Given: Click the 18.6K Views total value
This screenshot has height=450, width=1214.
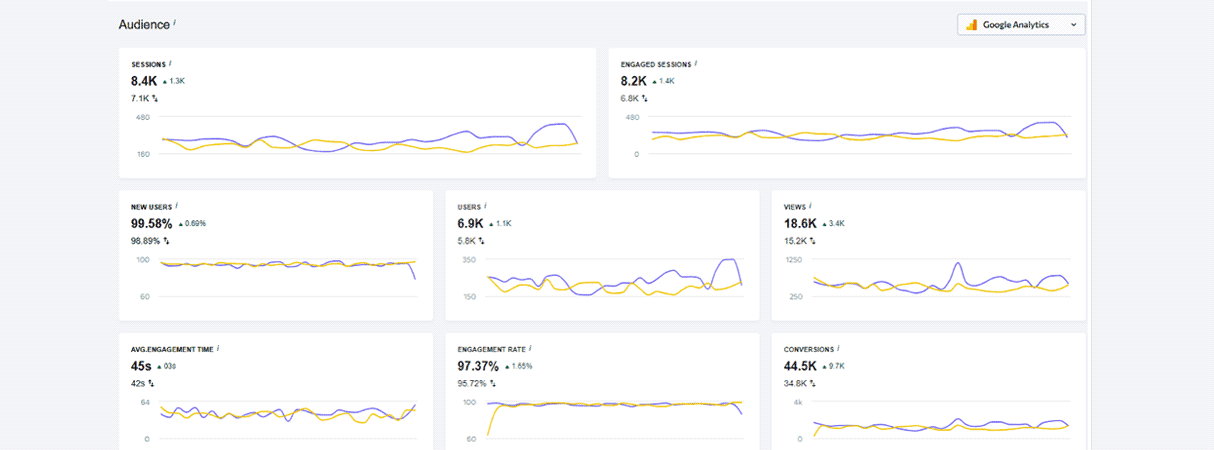Looking at the screenshot, I should point(801,223).
